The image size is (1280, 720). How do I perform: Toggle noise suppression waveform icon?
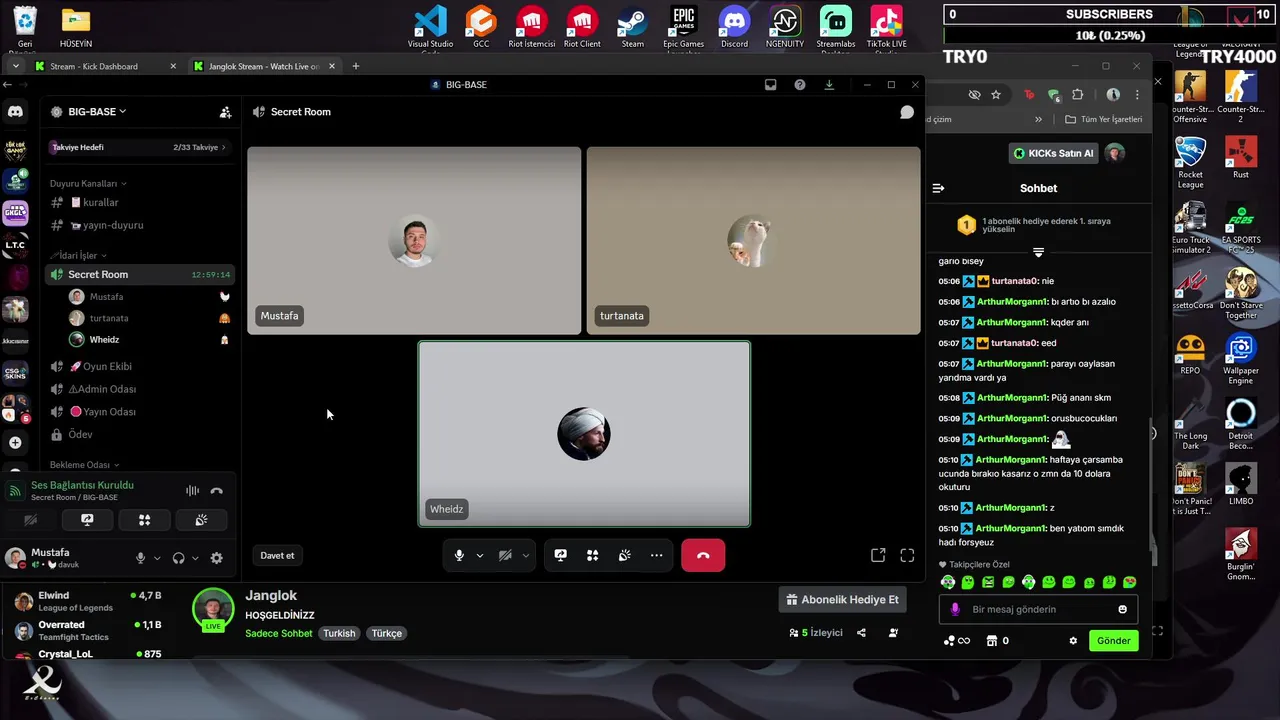[192, 491]
